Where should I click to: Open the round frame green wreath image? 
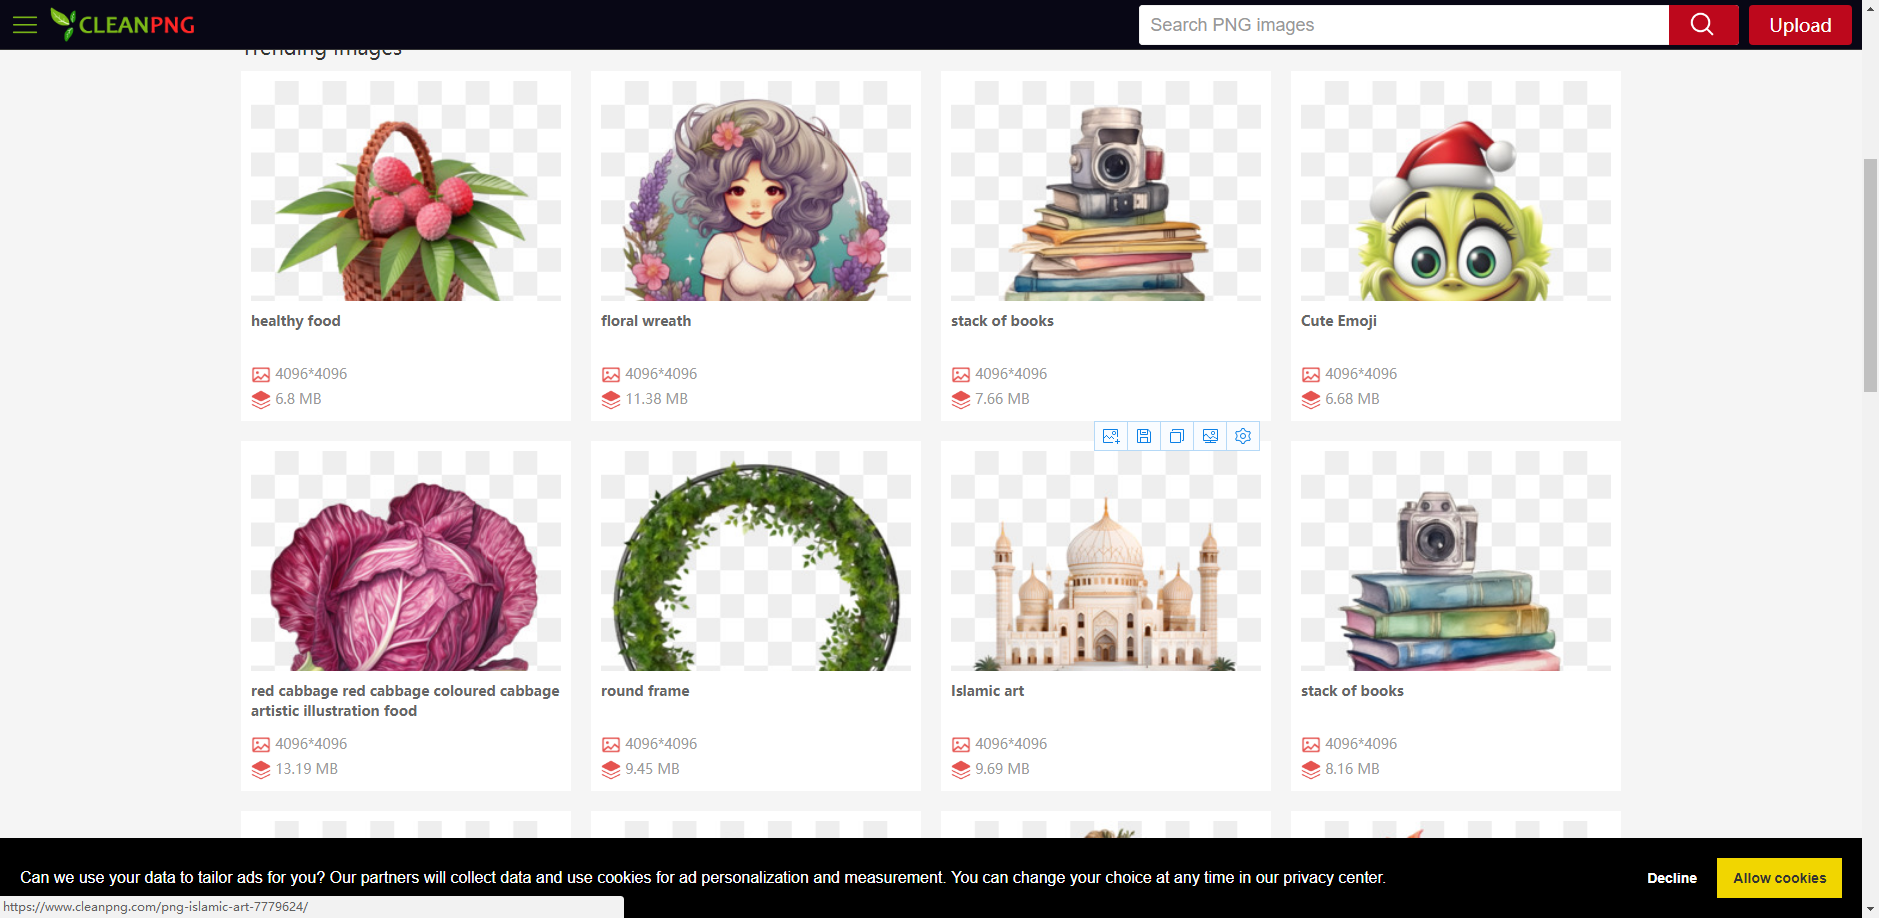tap(756, 561)
